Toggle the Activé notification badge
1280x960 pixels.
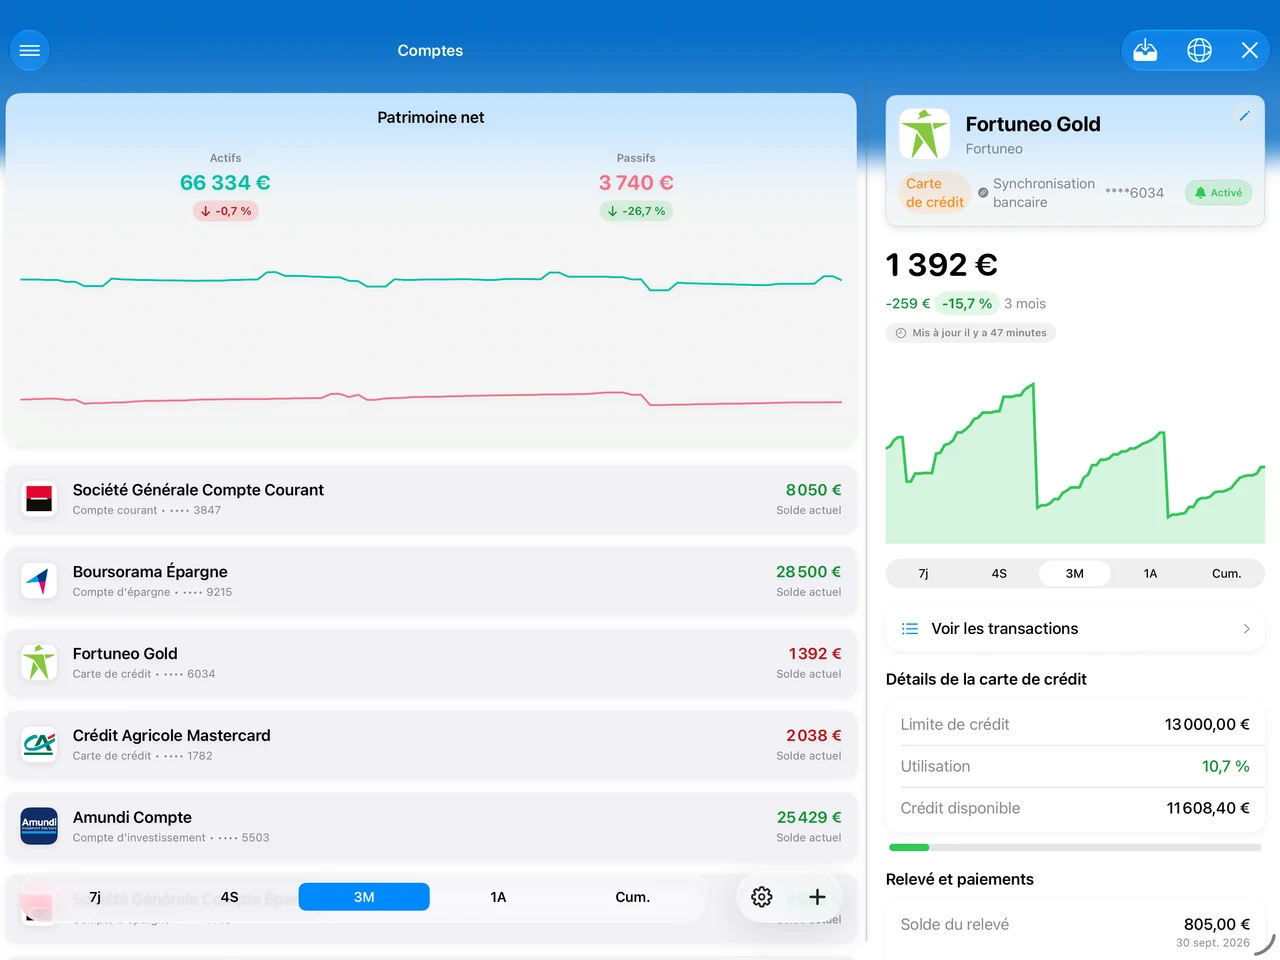click(1218, 193)
